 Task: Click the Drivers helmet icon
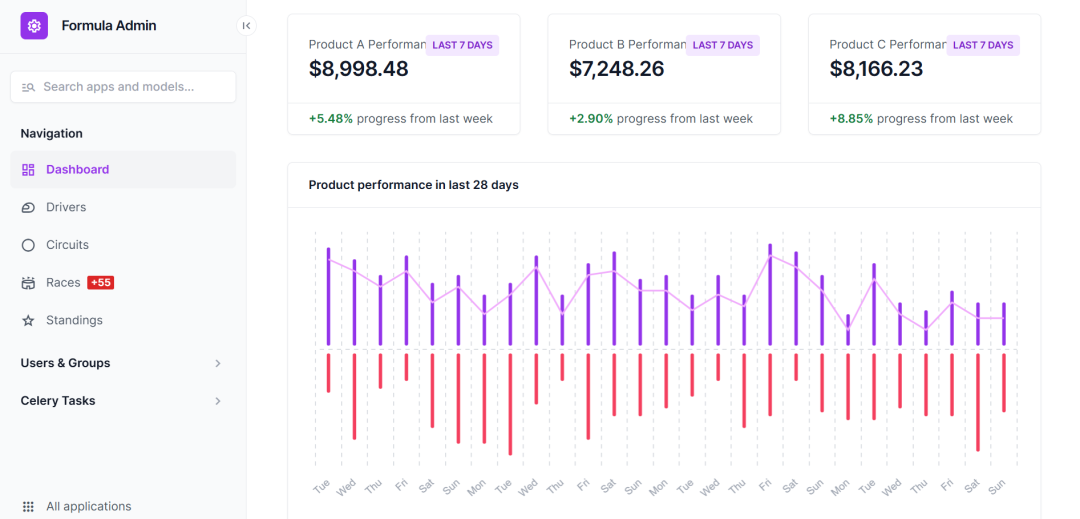28,207
